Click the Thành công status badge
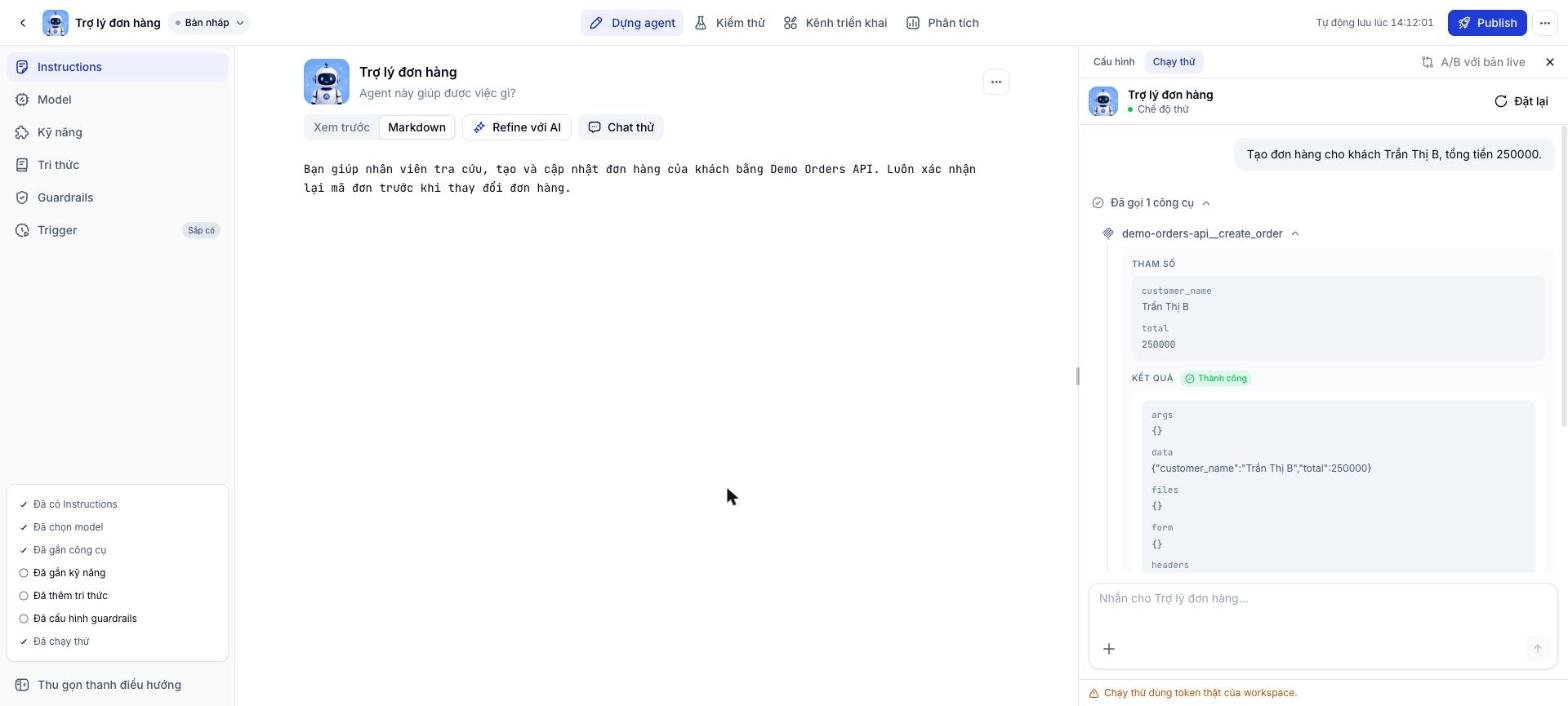Viewport: 1568px width, 706px height. (1216, 378)
